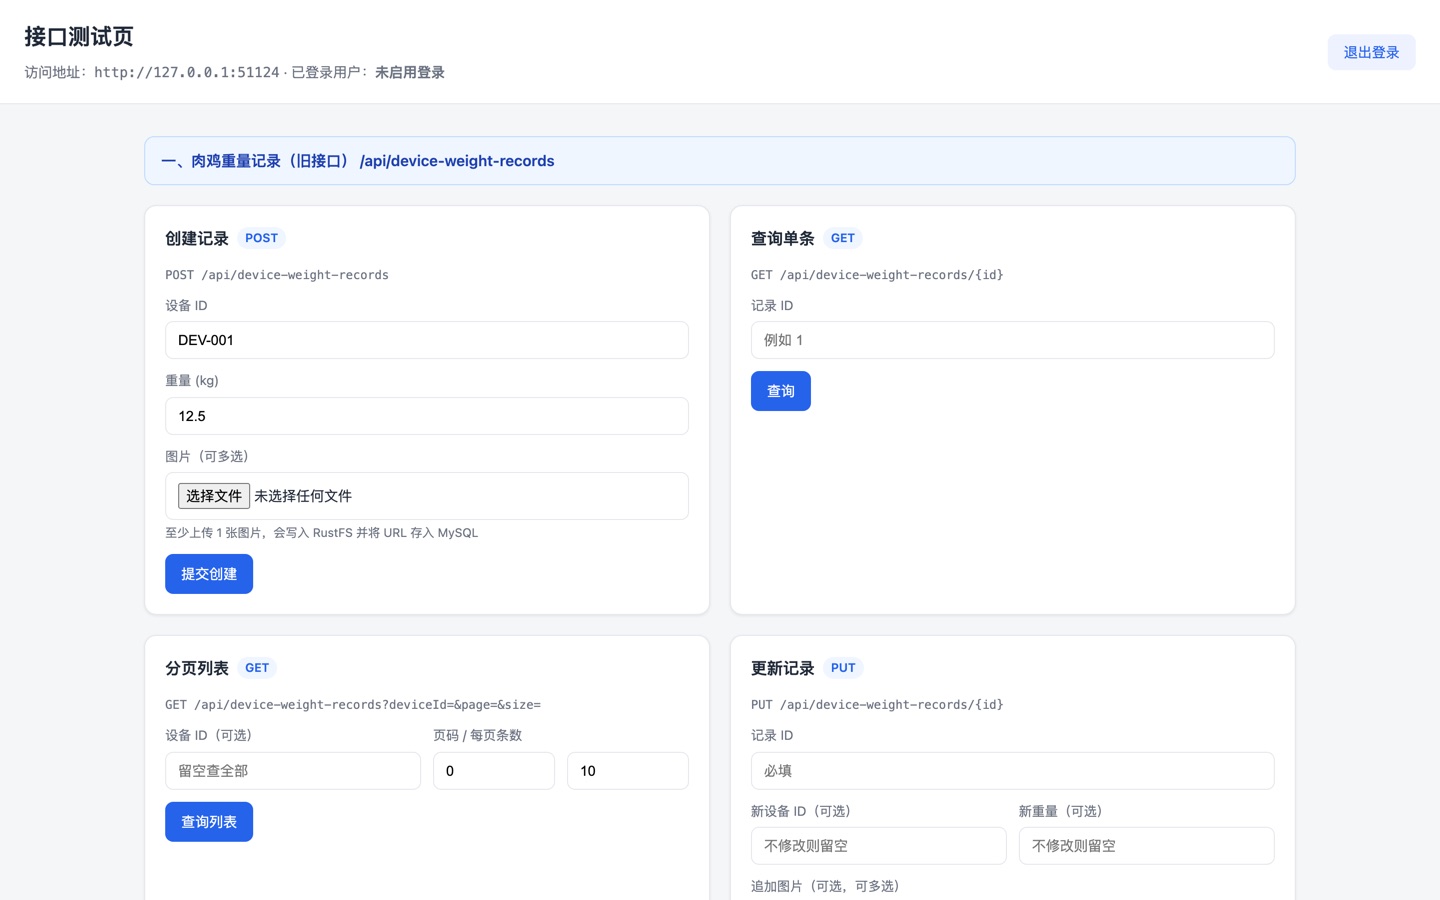Screen dimensions: 1440x900
Task: Click the 分页列表 card heading
Action: [x=197, y=668]
